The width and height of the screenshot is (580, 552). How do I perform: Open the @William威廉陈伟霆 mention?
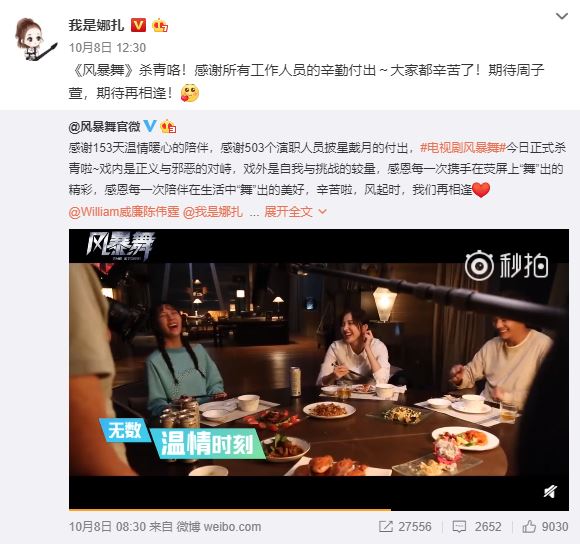pyautogui.click(x=124, y=212)
